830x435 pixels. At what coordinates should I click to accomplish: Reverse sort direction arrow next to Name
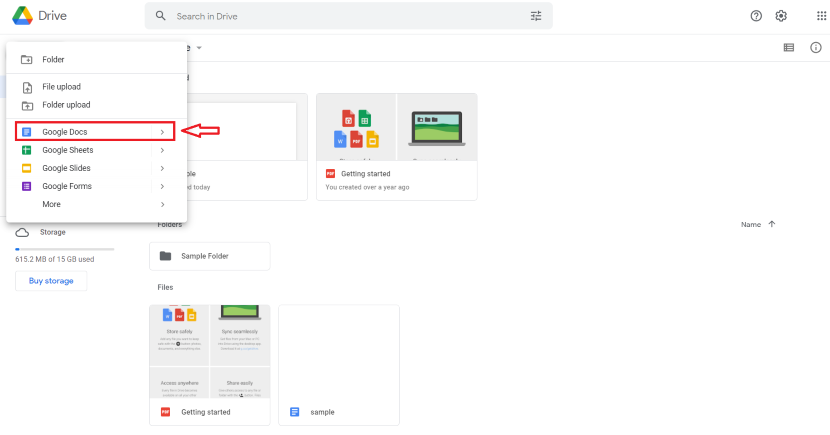(772, 224)
